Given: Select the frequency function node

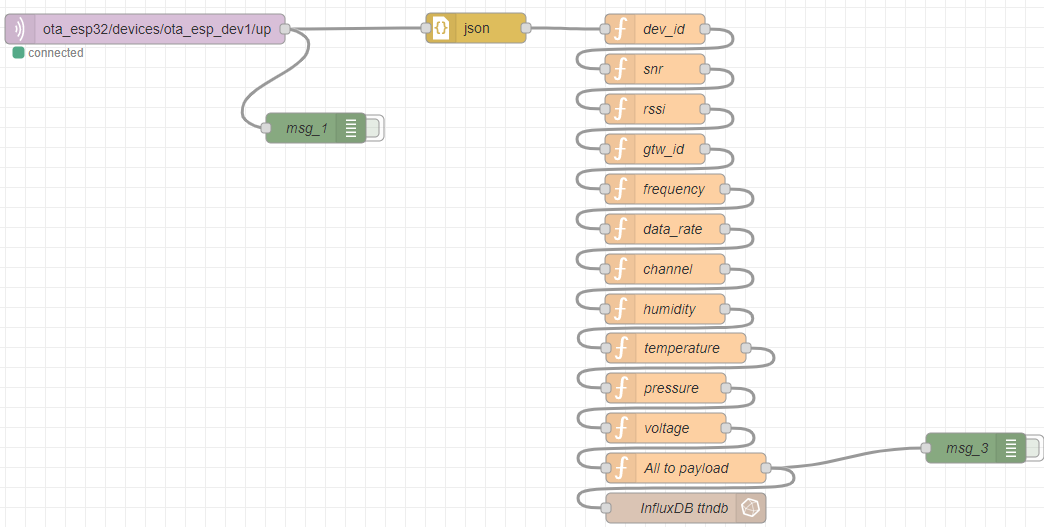Looking at the screenshot, I should click(x=665, y=189).
